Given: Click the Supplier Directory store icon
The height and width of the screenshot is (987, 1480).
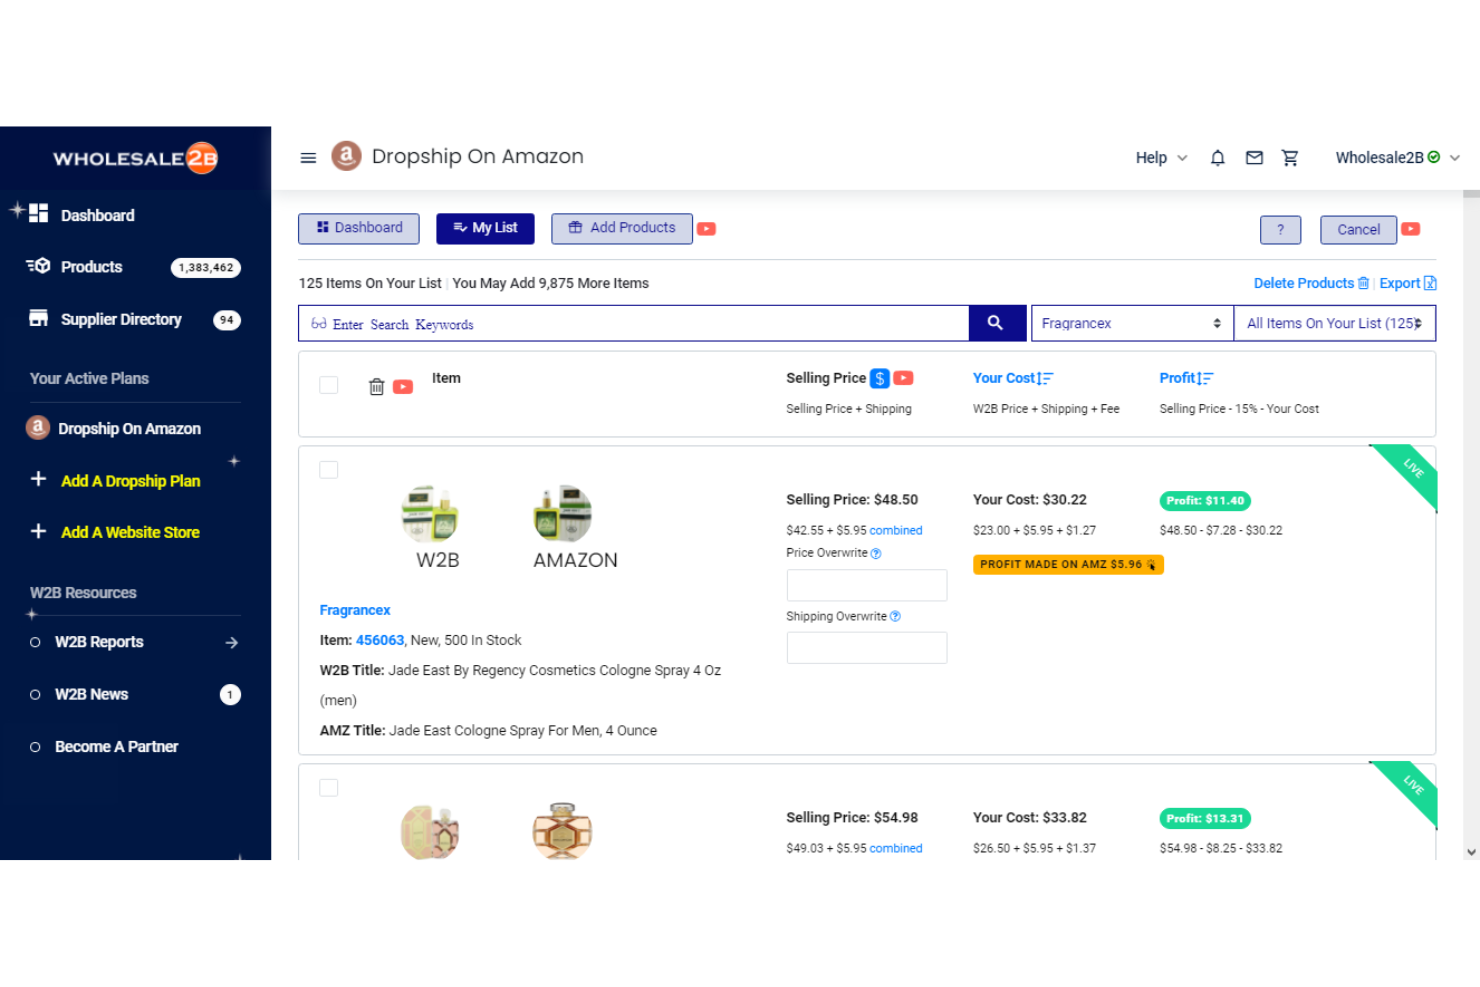Looking at the screenshot, I should point(39,318).
